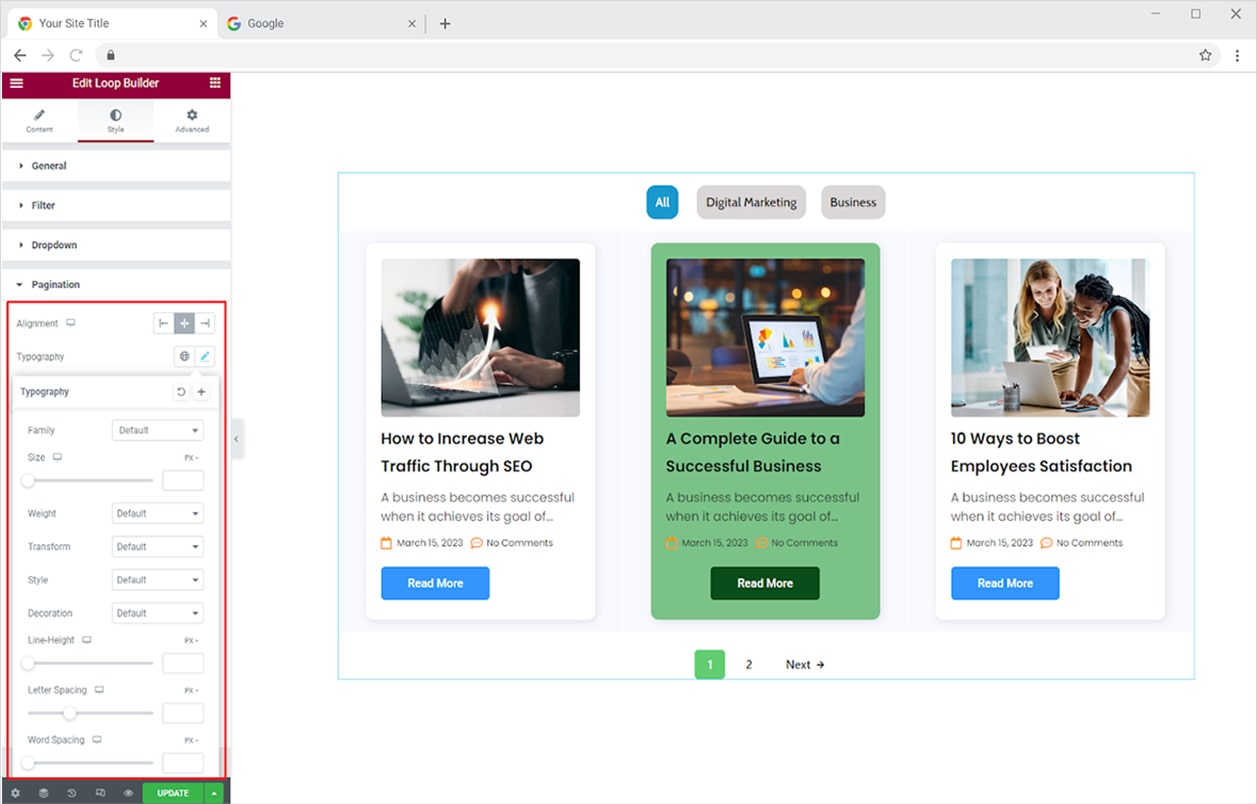
Task: Open the History icon in bottom bar
Action: [x=72, y=793]
